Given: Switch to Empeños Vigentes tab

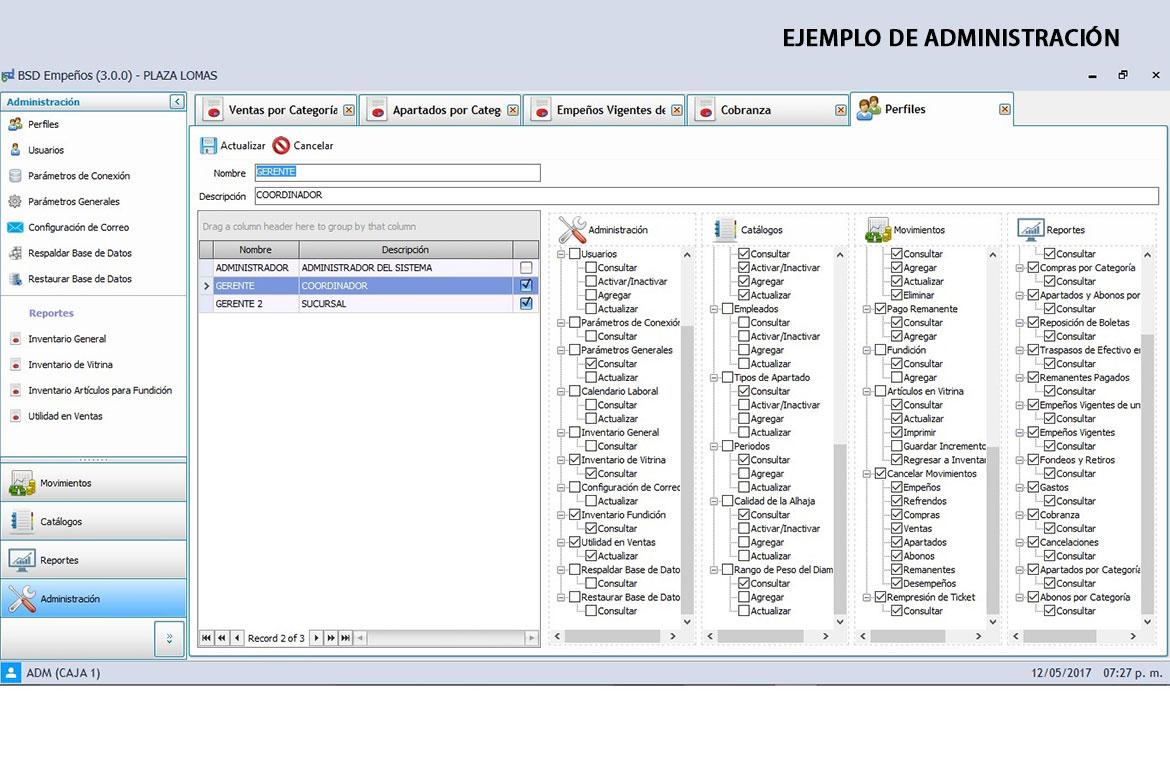Looking at the screenshot, I should coord(604,110).
